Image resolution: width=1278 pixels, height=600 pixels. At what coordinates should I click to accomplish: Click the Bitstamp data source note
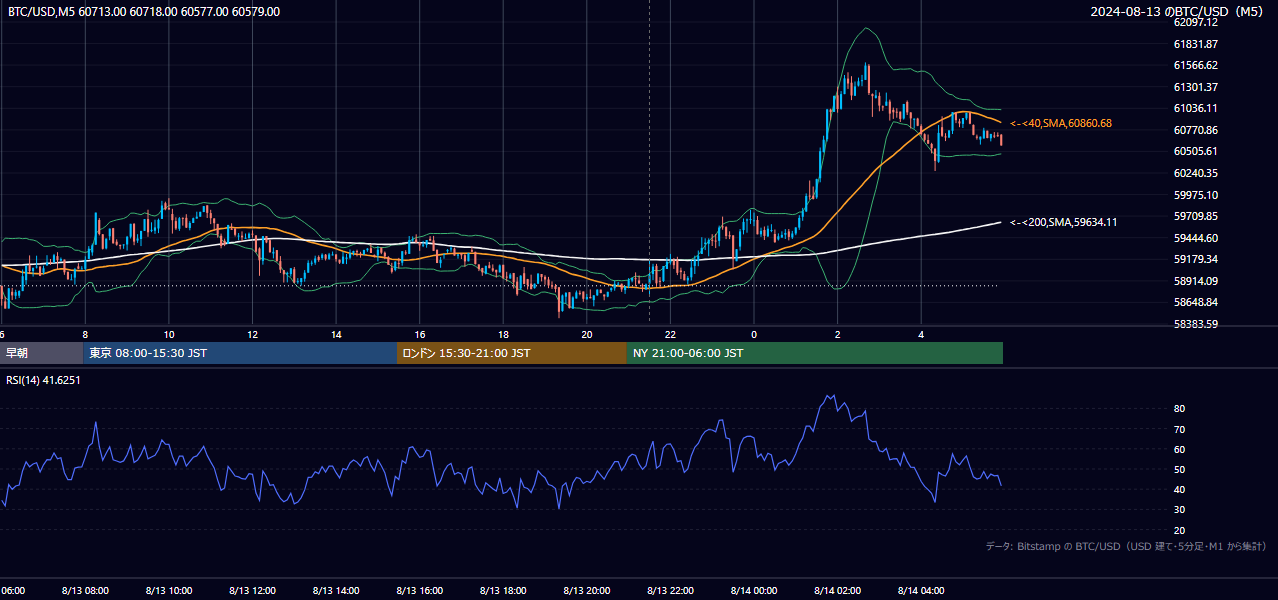(1126, 546)
